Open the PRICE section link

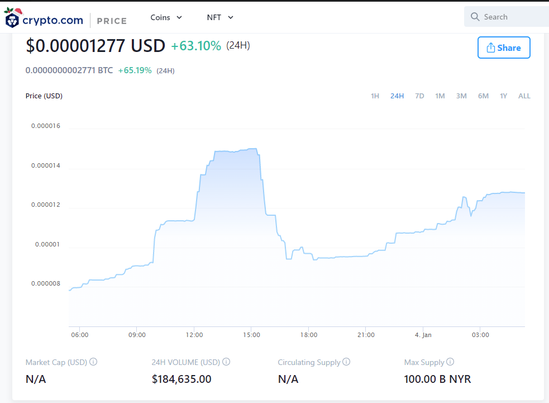pos(112,21)
